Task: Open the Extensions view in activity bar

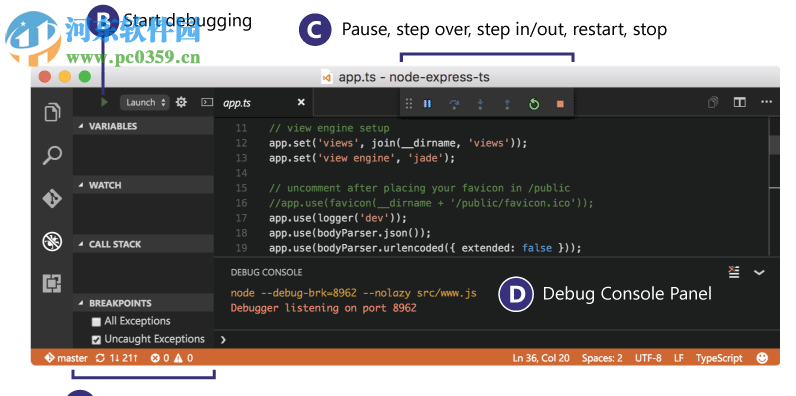Action: click(x=52, y=283)
